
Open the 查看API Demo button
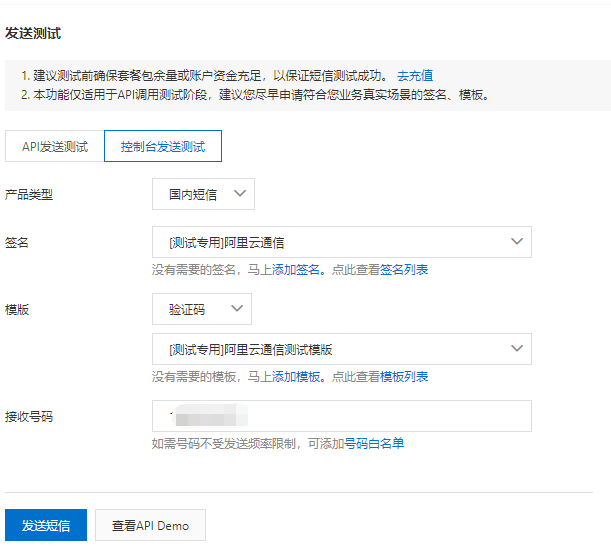click(x=150, y=525)
